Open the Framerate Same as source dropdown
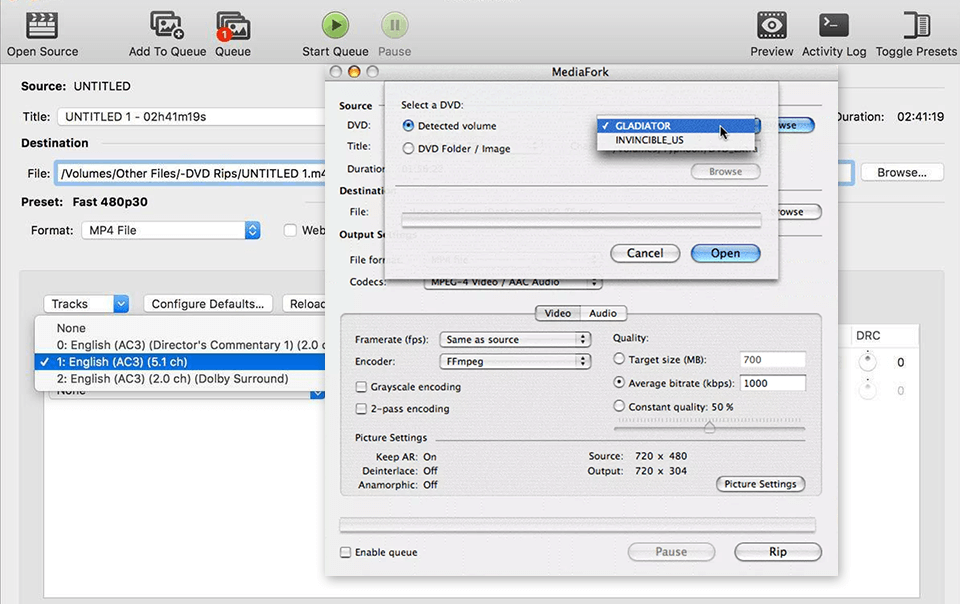Screen dimensions: 960x604 click(516, 340)
